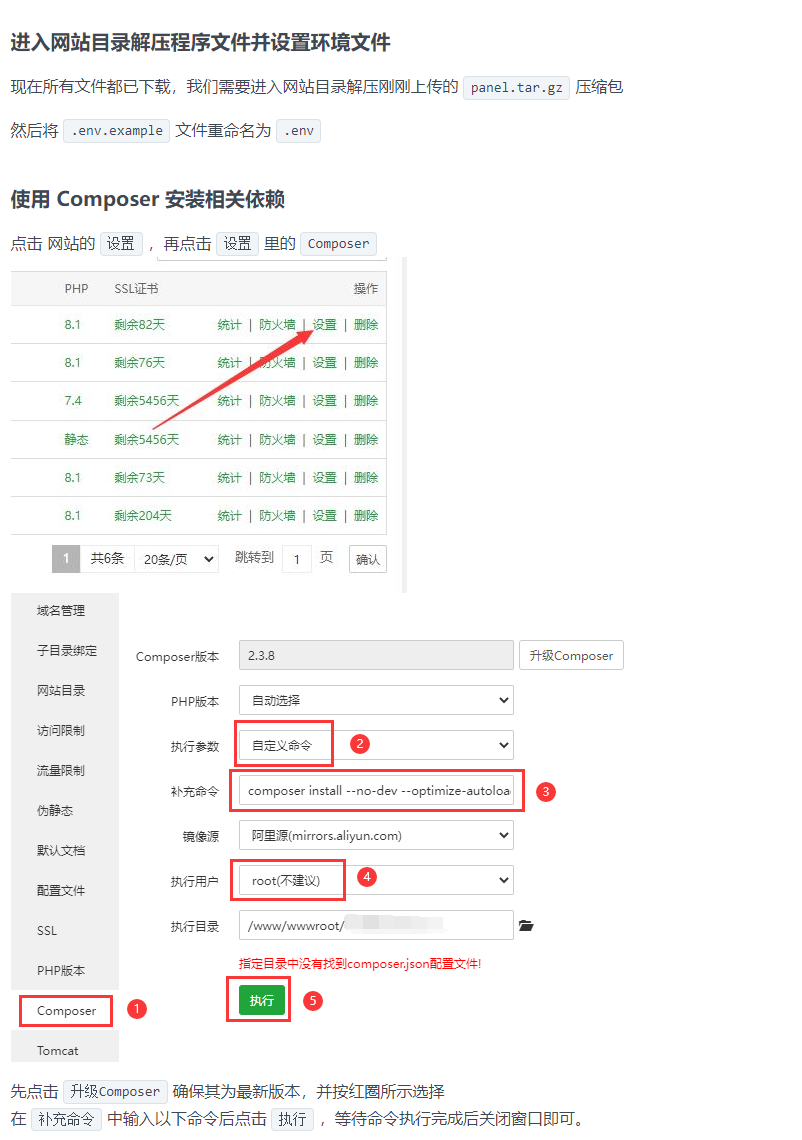Click the 跳转到 page number input
Viewport: 802px width, 1140px height.
297,559
